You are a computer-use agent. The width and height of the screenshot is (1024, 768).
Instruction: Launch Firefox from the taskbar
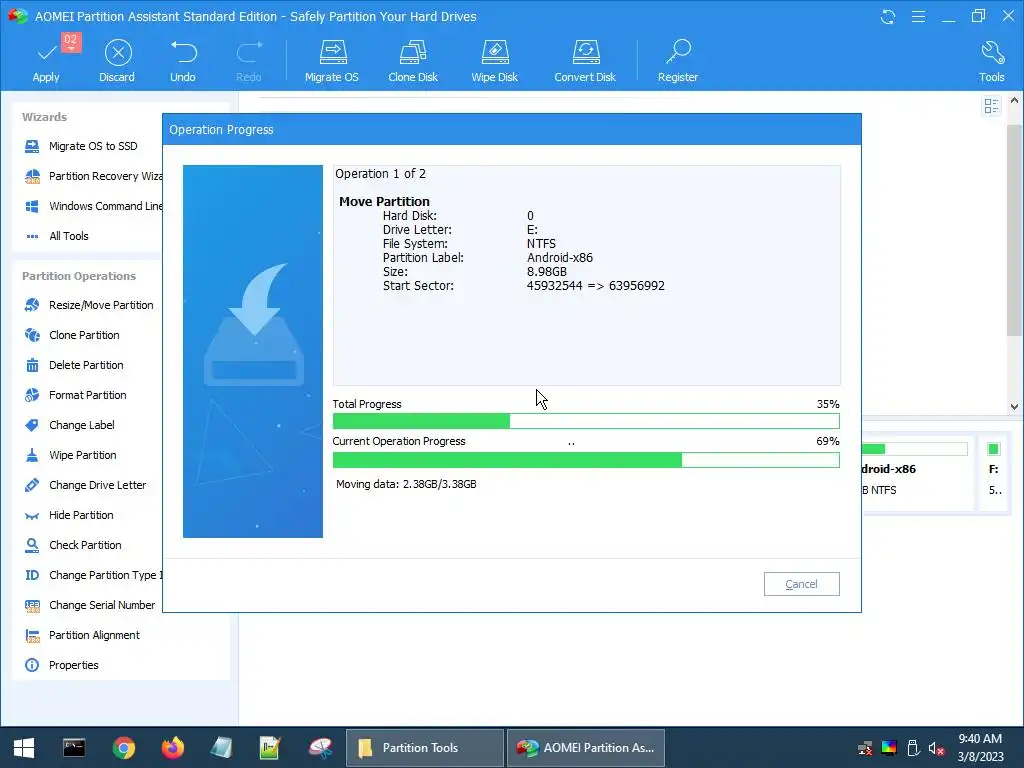172,748
